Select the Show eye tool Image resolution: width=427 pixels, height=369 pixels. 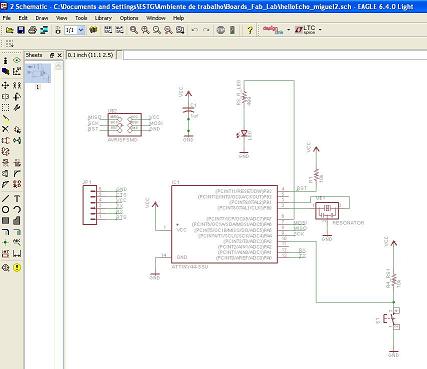point(17,61)
